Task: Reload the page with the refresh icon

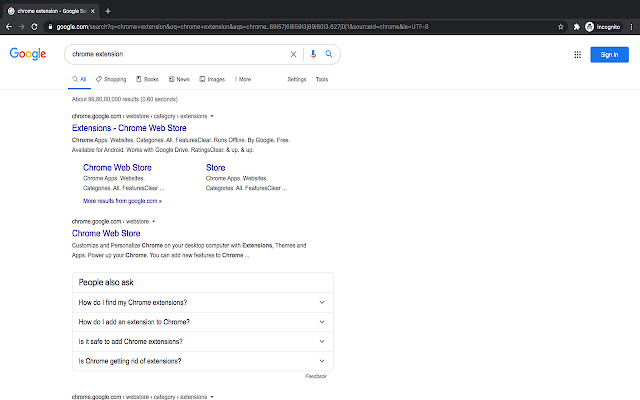Action: [34, 27]
